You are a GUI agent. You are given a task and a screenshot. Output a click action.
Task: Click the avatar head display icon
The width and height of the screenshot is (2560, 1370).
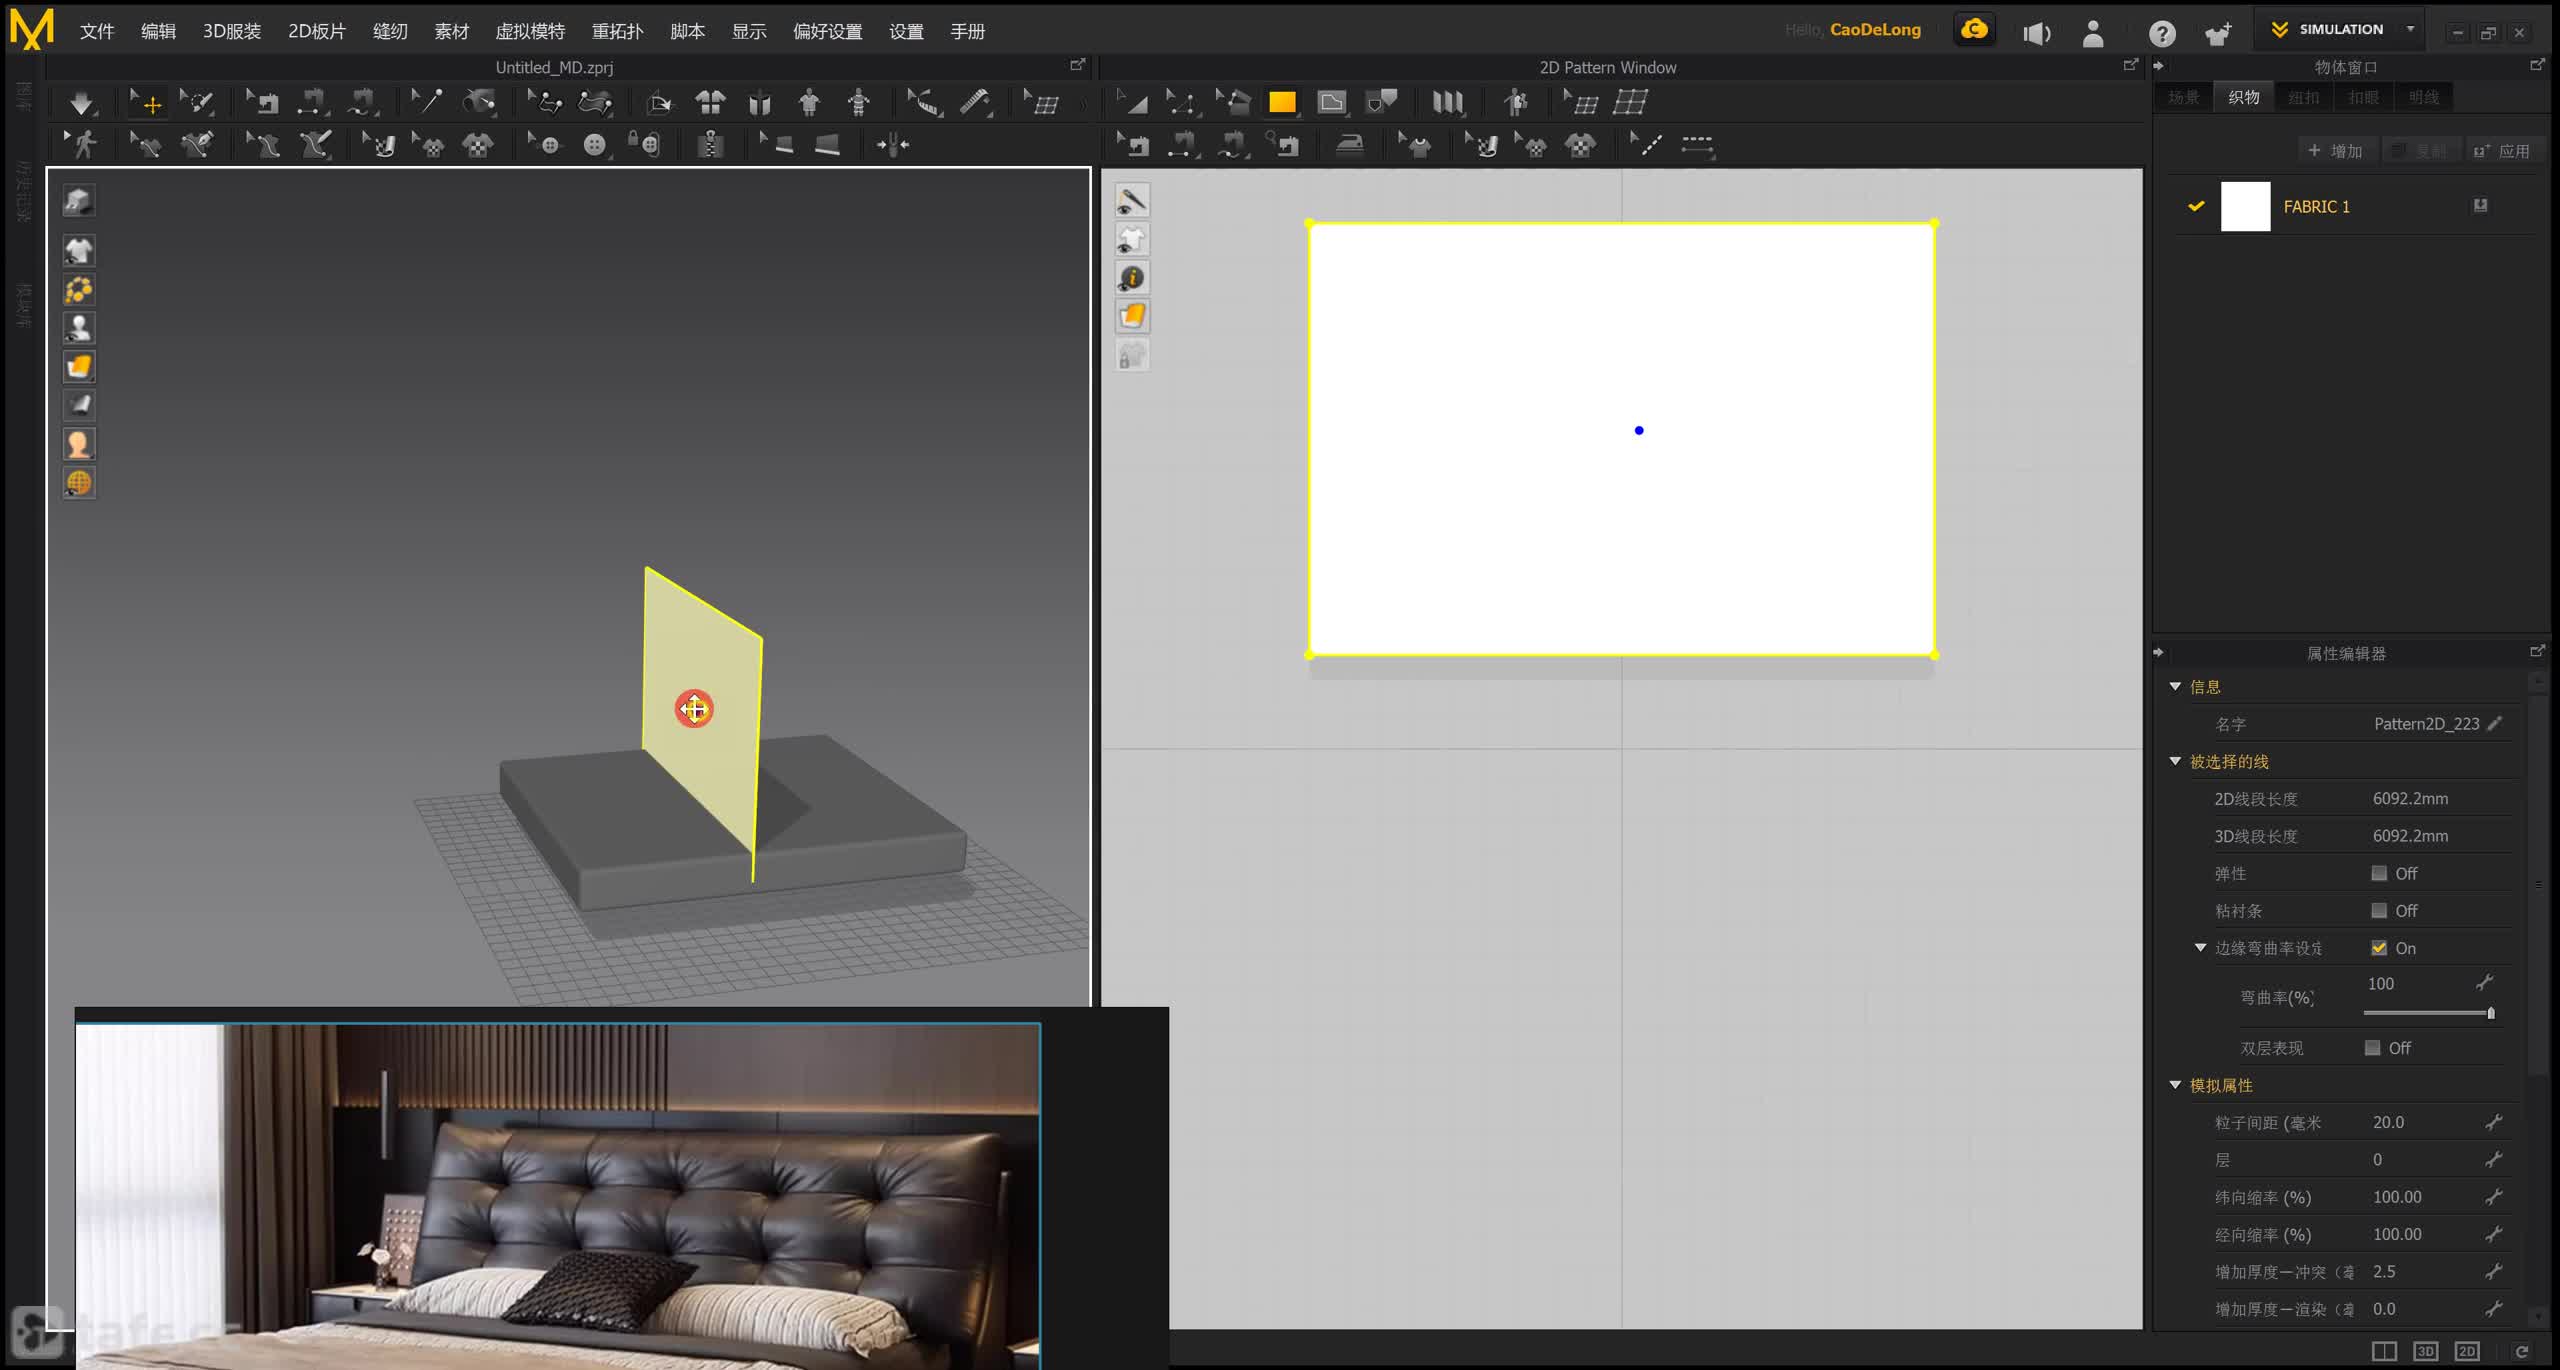[x=79, y=443]
